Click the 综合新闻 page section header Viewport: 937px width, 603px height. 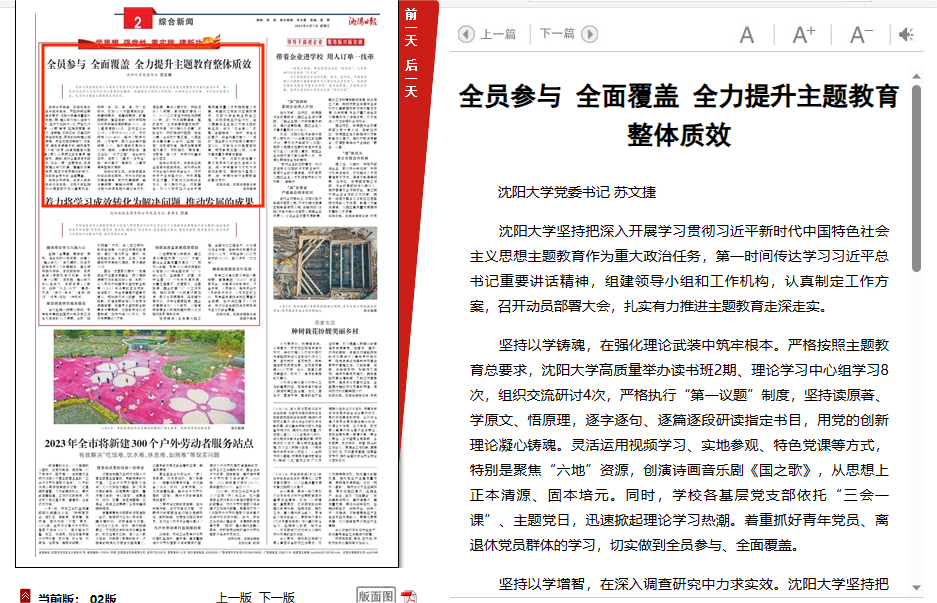coord(176,22)
